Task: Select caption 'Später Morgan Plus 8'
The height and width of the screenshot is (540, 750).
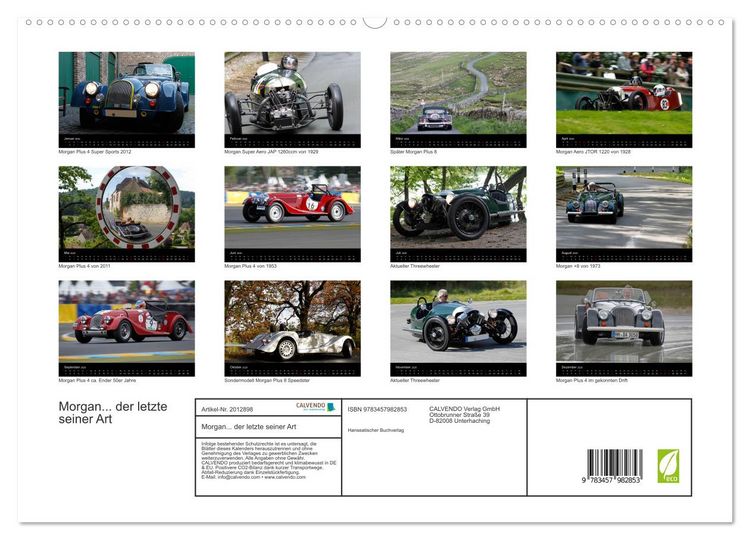Action: pos(413,152)
